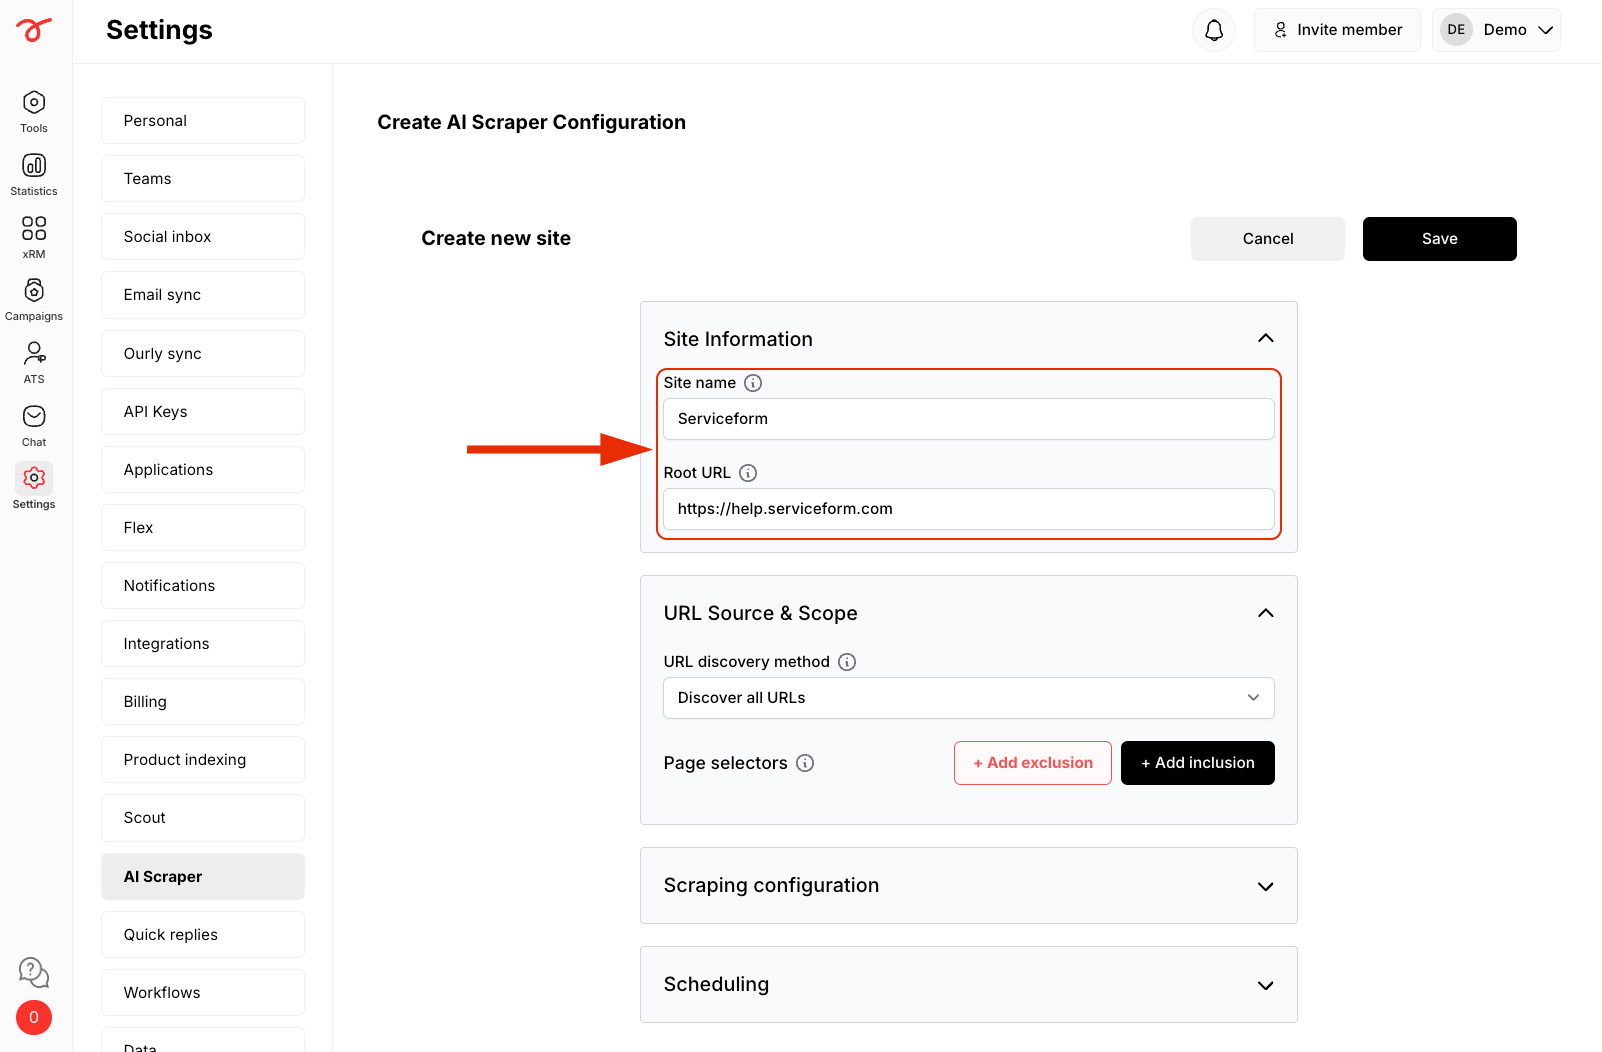Save the new site configuration
This screenshot has height=1052, width=1602.
click(x=1440, y=239)
